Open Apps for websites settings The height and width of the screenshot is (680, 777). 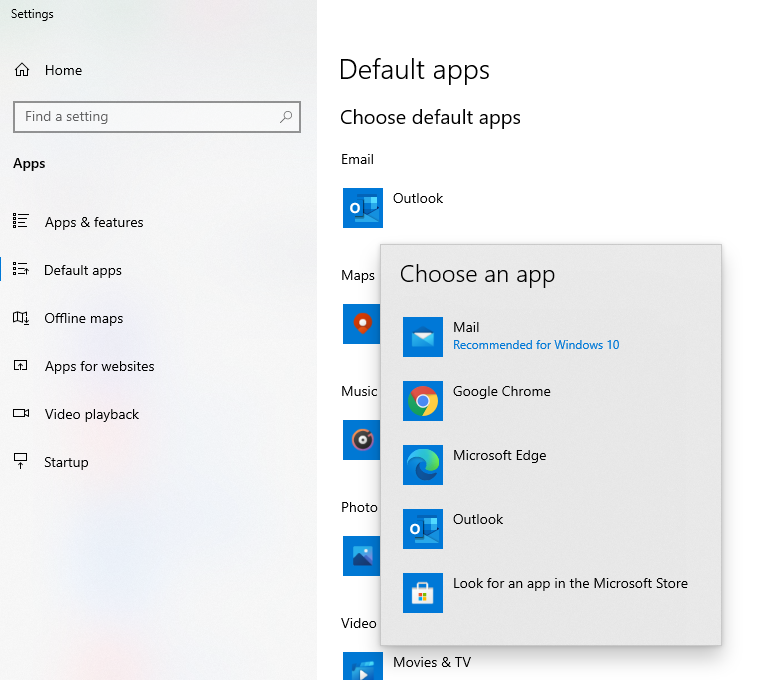pyautogui.click(x=159, y=366)
